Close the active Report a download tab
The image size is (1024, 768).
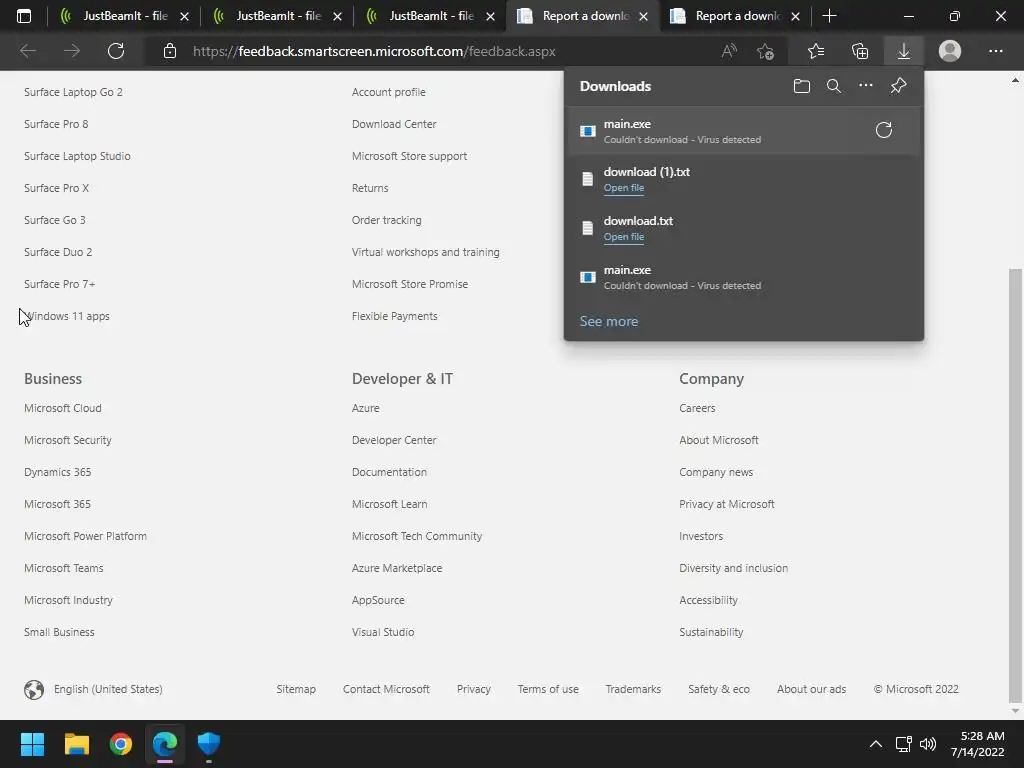pos(643,16)
